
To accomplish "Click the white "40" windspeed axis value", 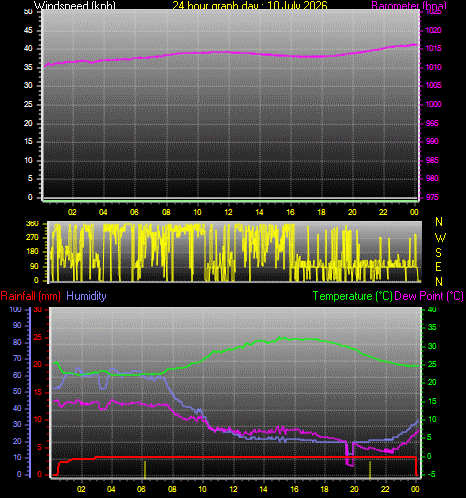I will click(28, 49).
